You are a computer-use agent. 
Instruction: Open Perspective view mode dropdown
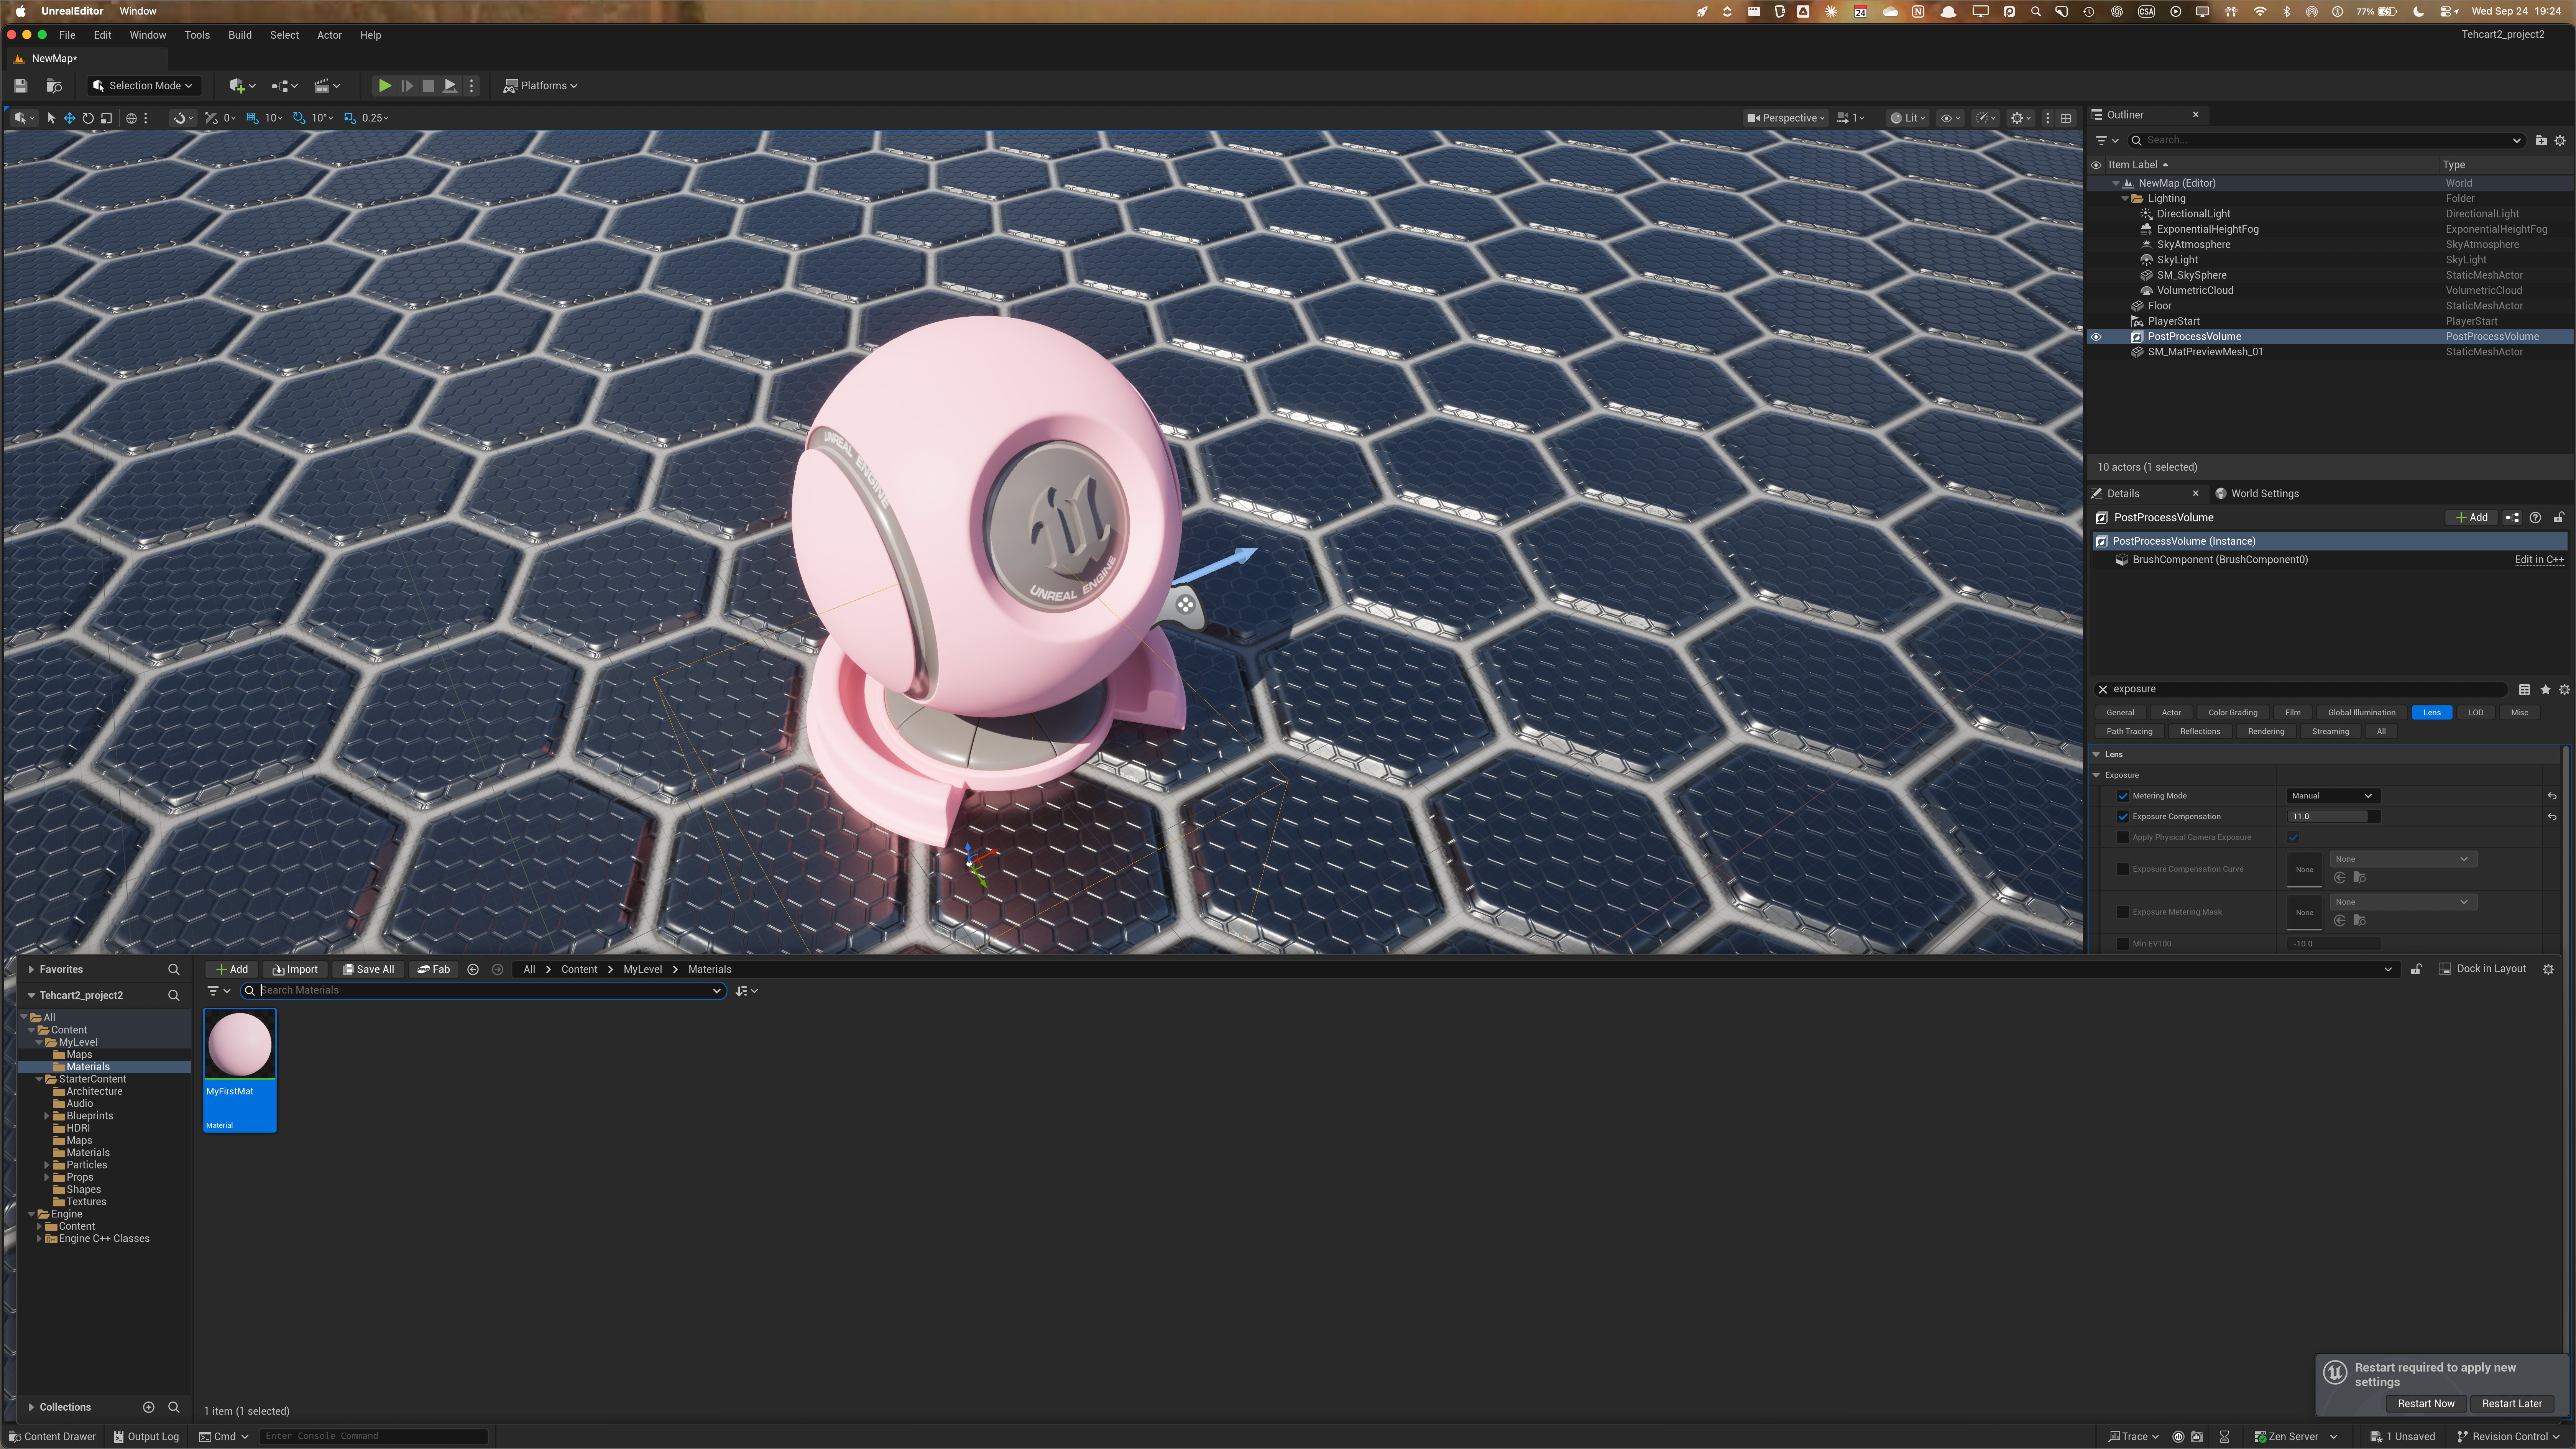[x=1786, y=118]
